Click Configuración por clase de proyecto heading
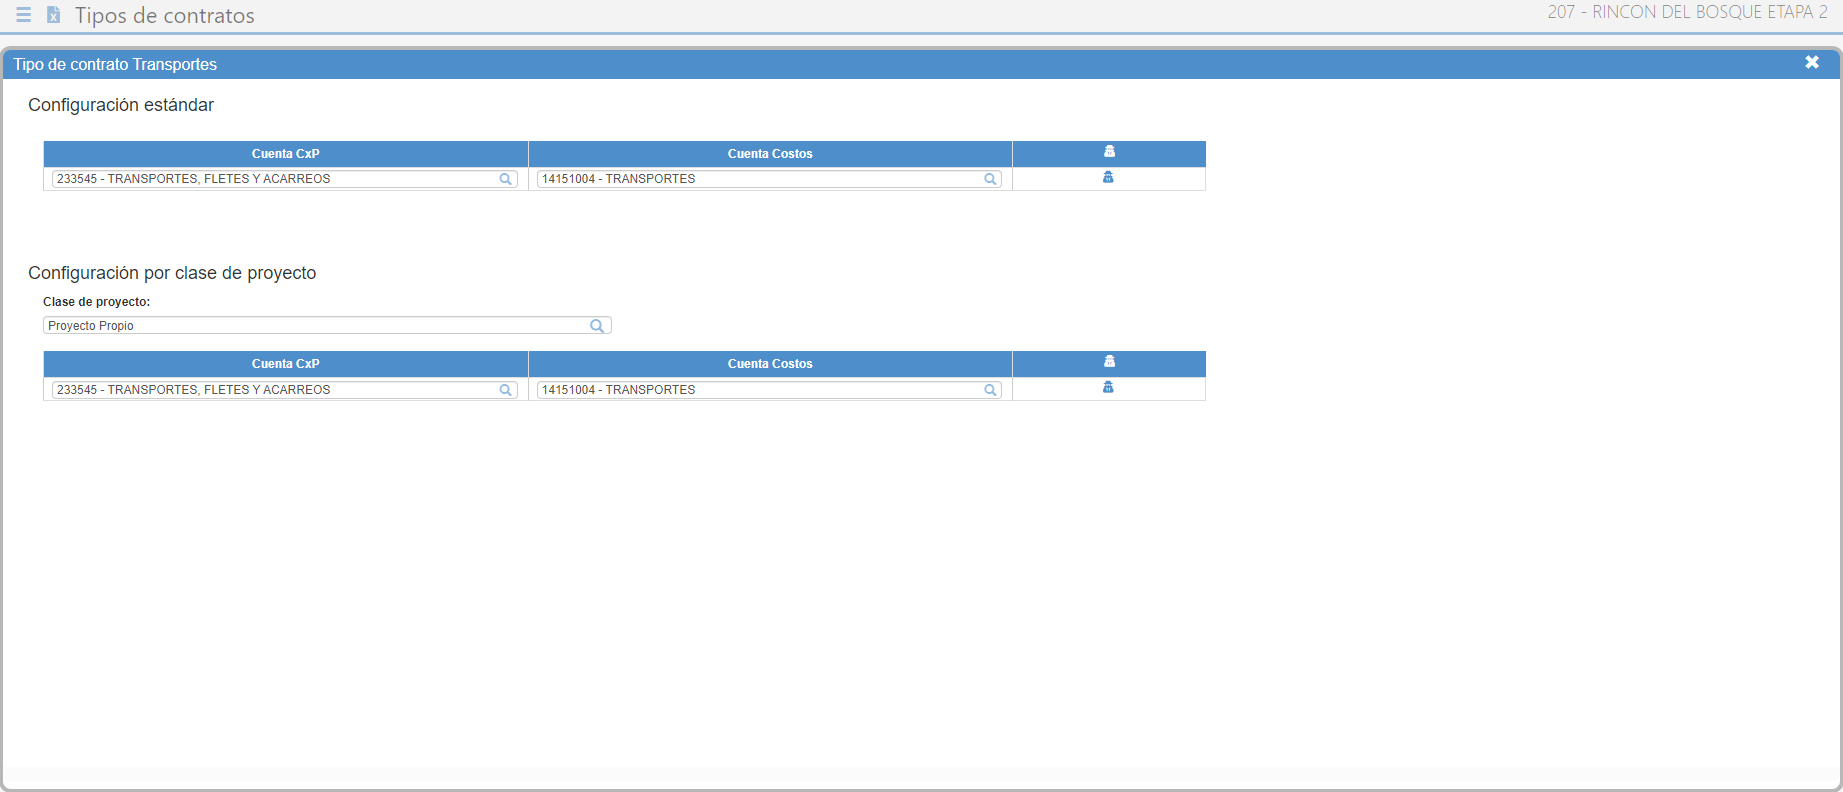Image resolution: width=1843 pixels, height=792 pixels. coord(172,273)
